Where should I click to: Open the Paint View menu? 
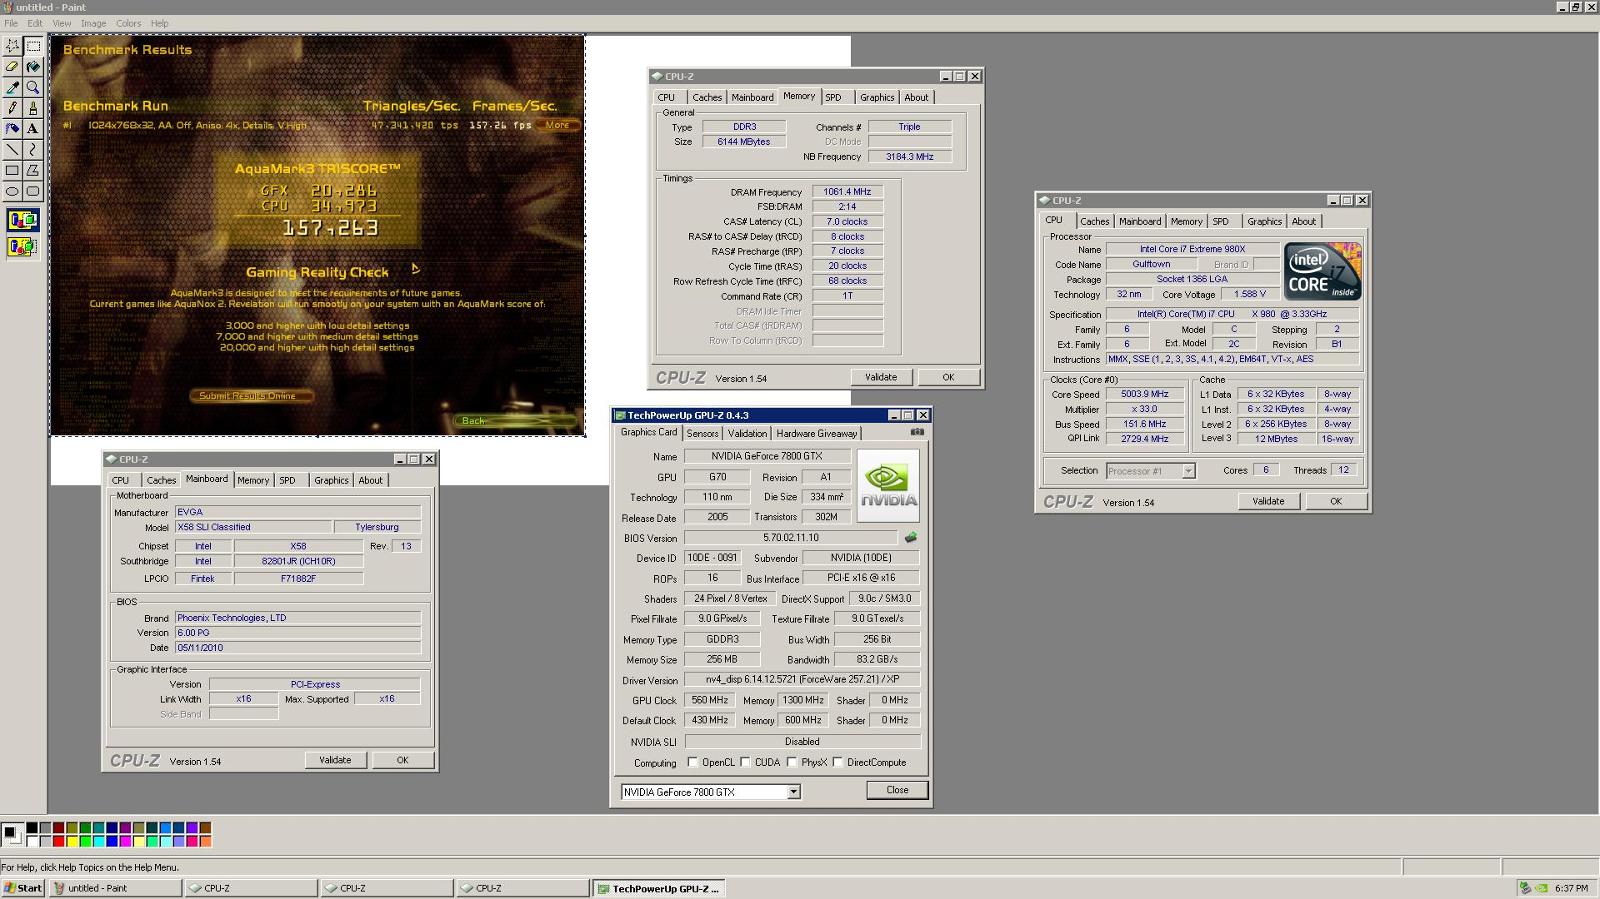point(62,23)
